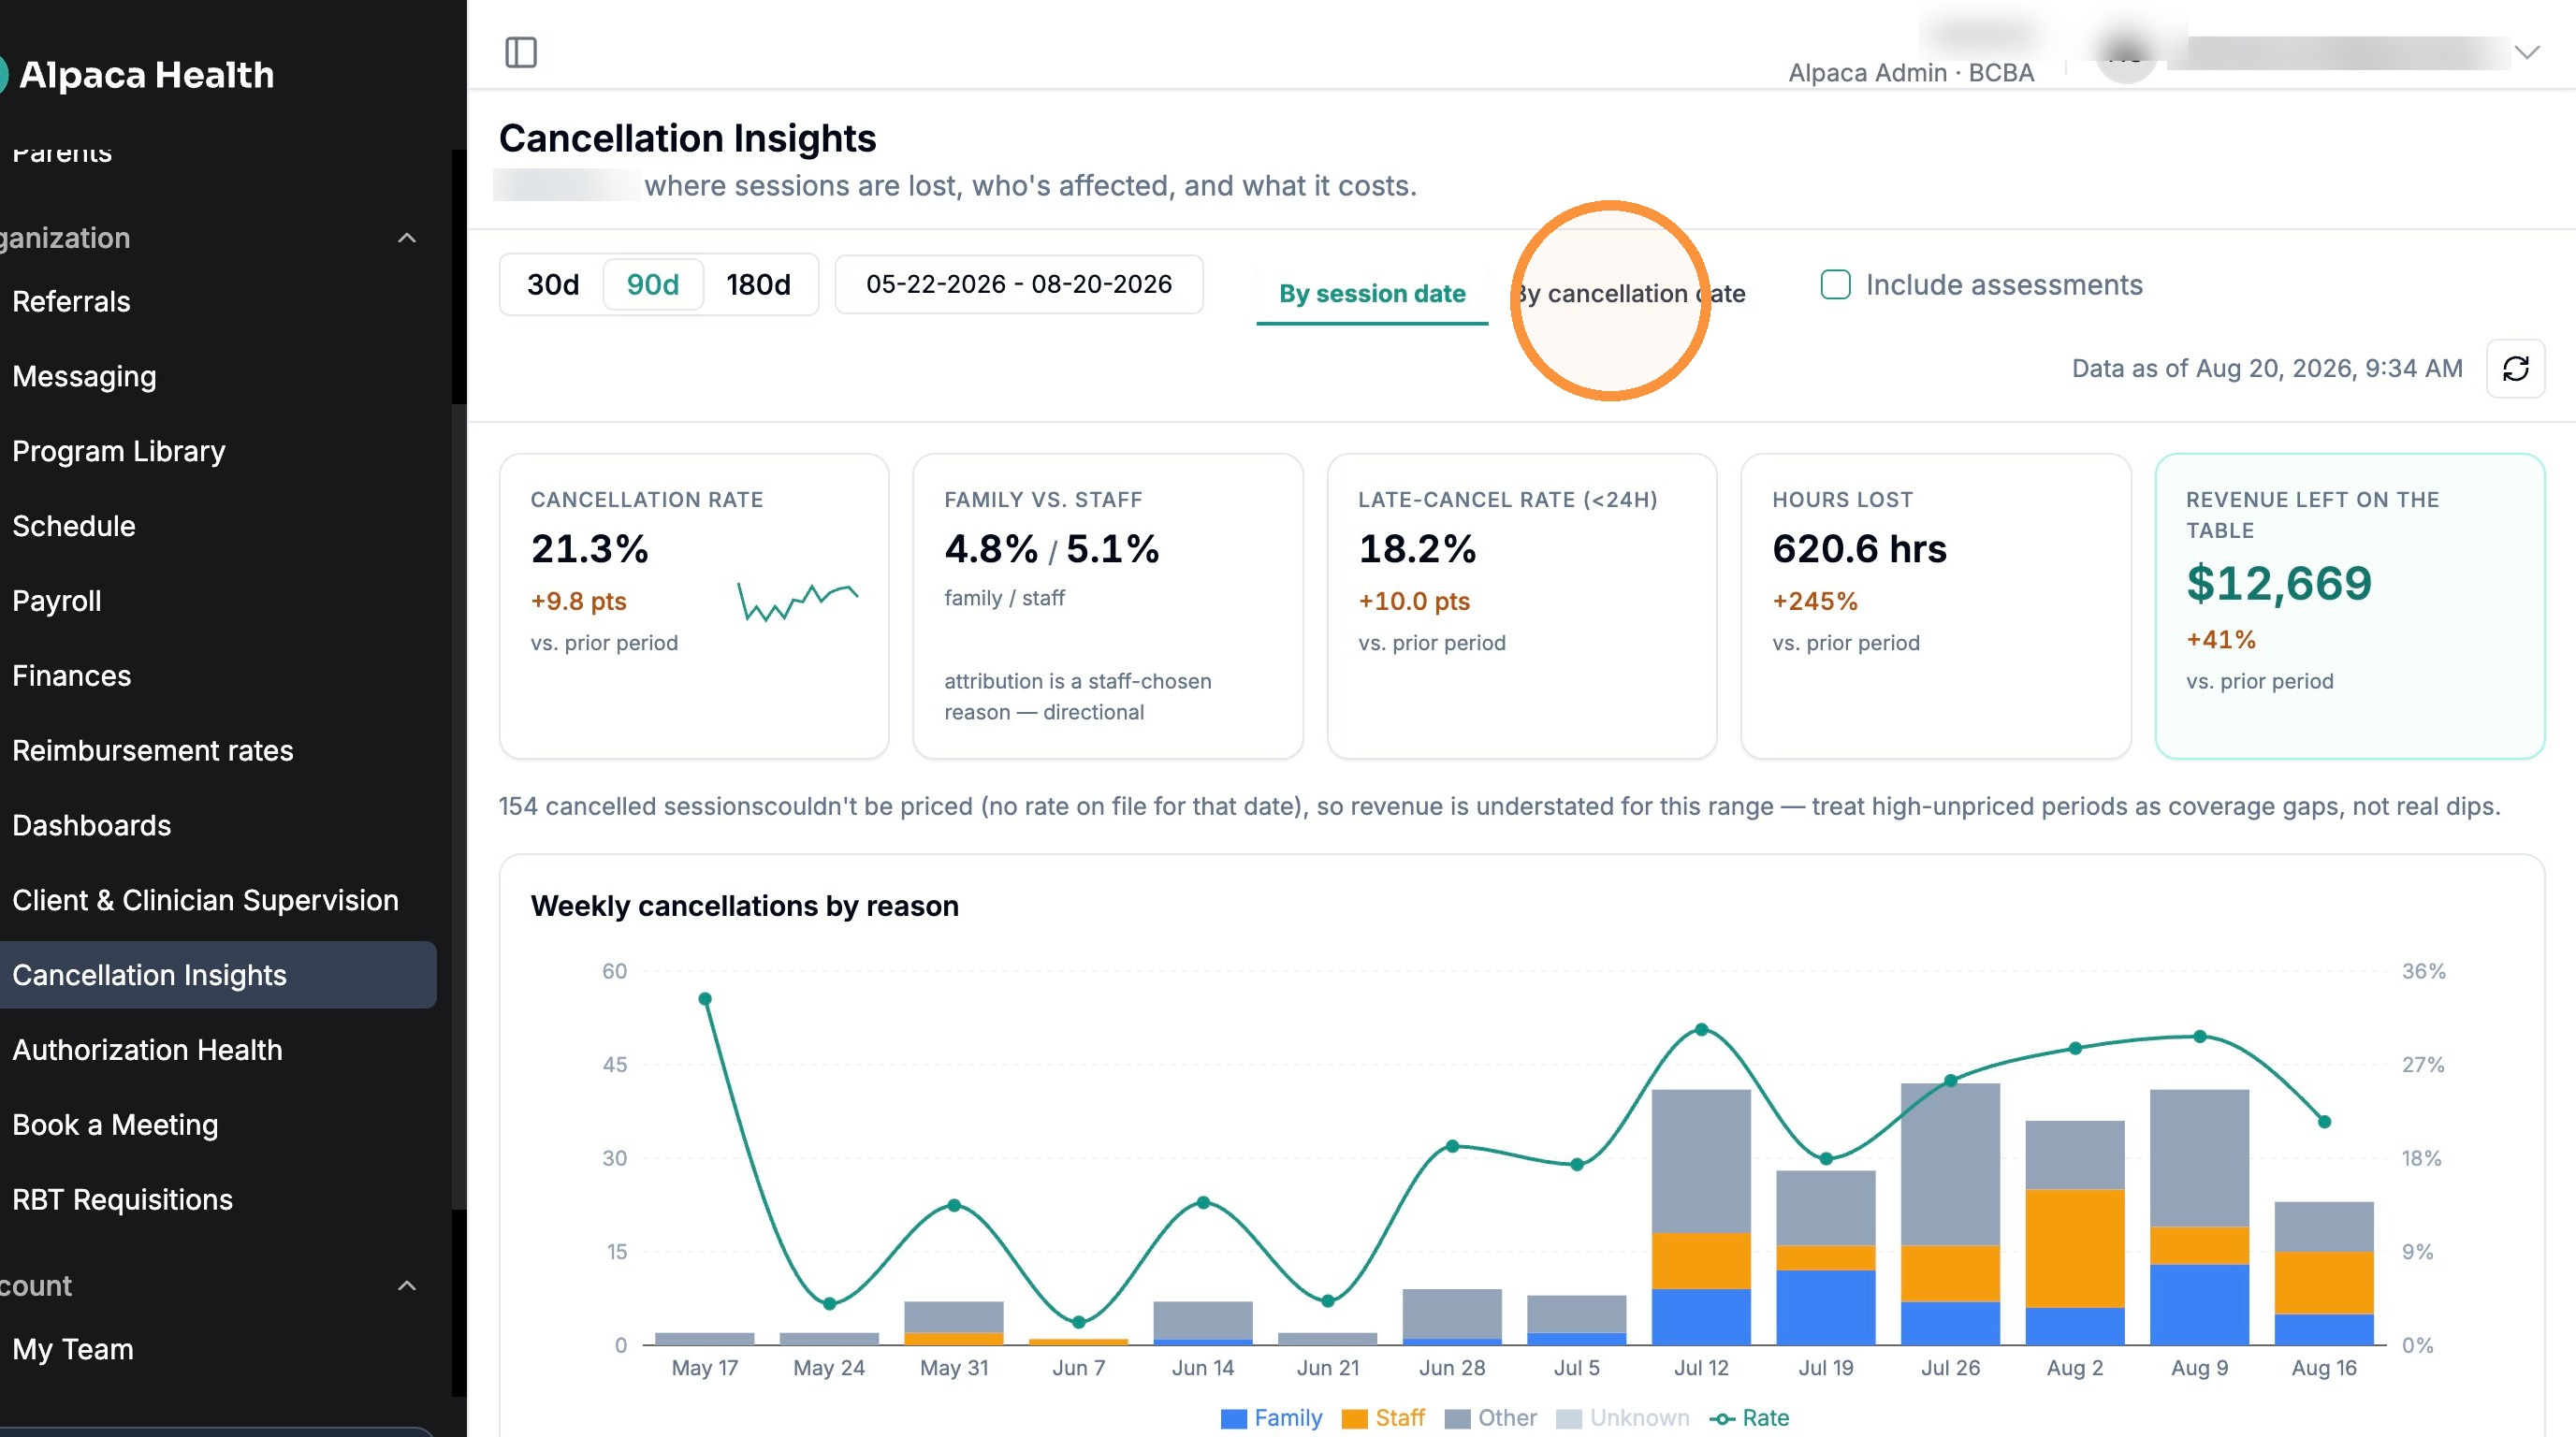Select the 180d range

coord(758,285)
